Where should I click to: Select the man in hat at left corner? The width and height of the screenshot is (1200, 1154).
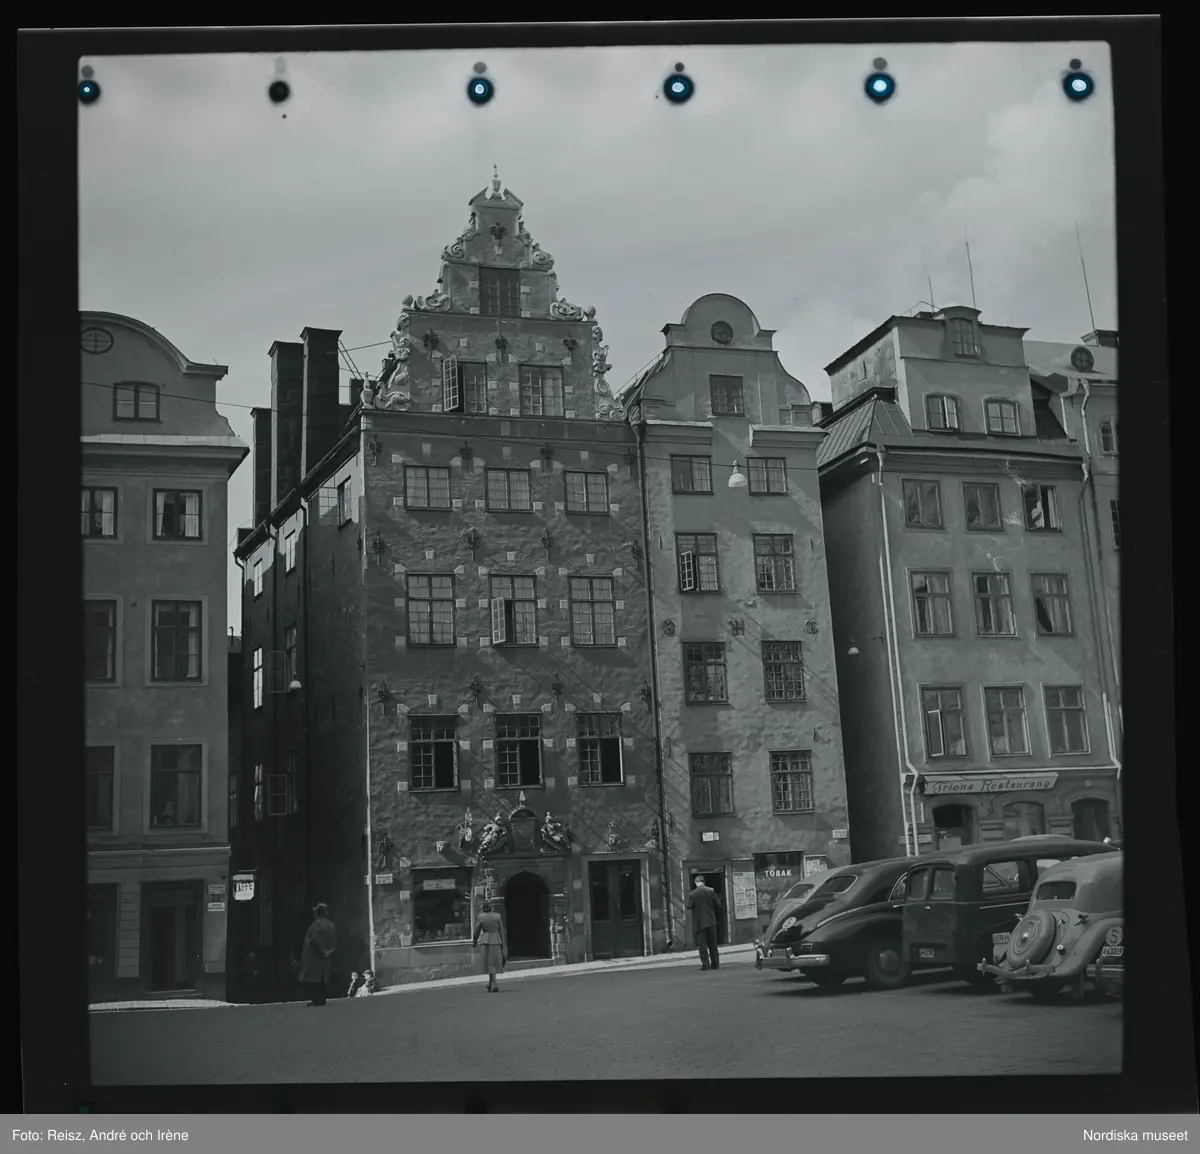320,953
